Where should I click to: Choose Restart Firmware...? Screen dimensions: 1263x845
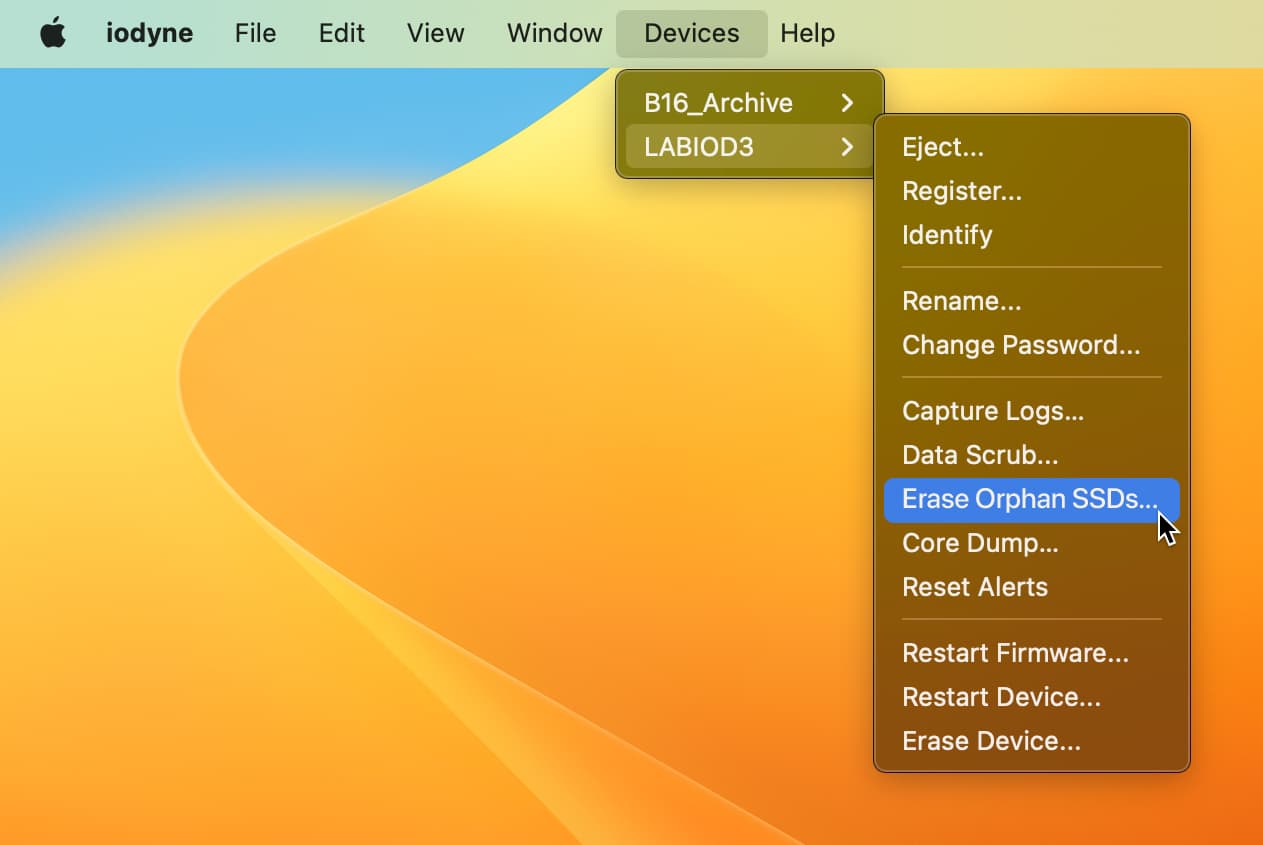(1032, 653)
